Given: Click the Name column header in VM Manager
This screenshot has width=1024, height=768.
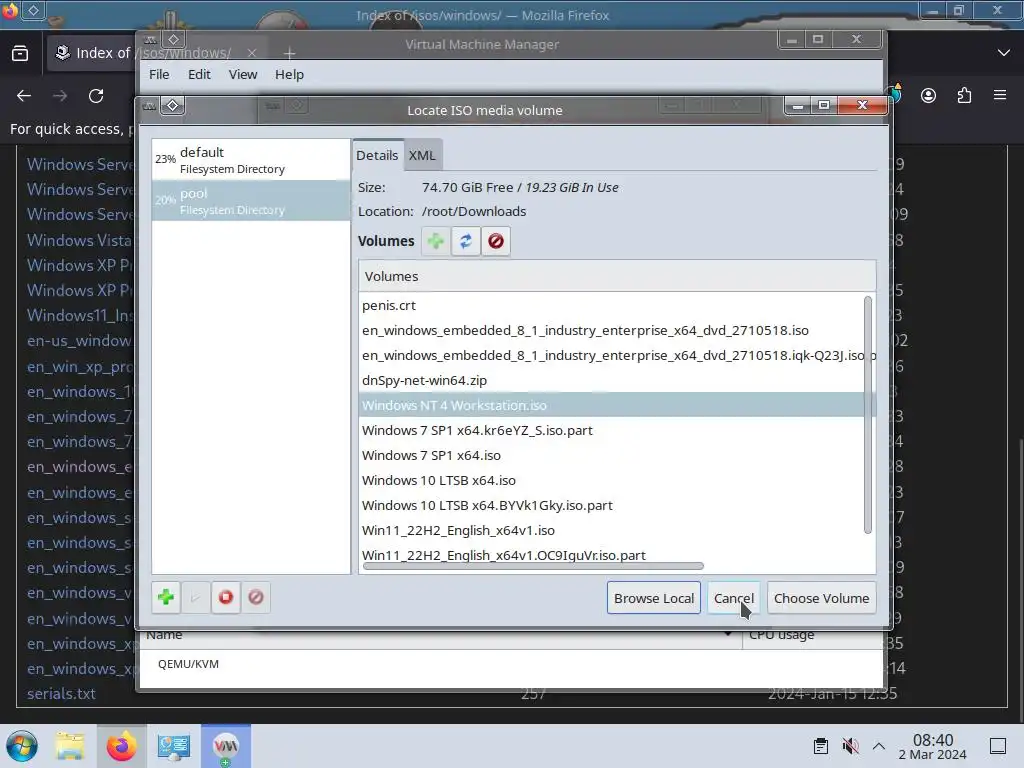Looking at the screenshot, I should point(441,635).
